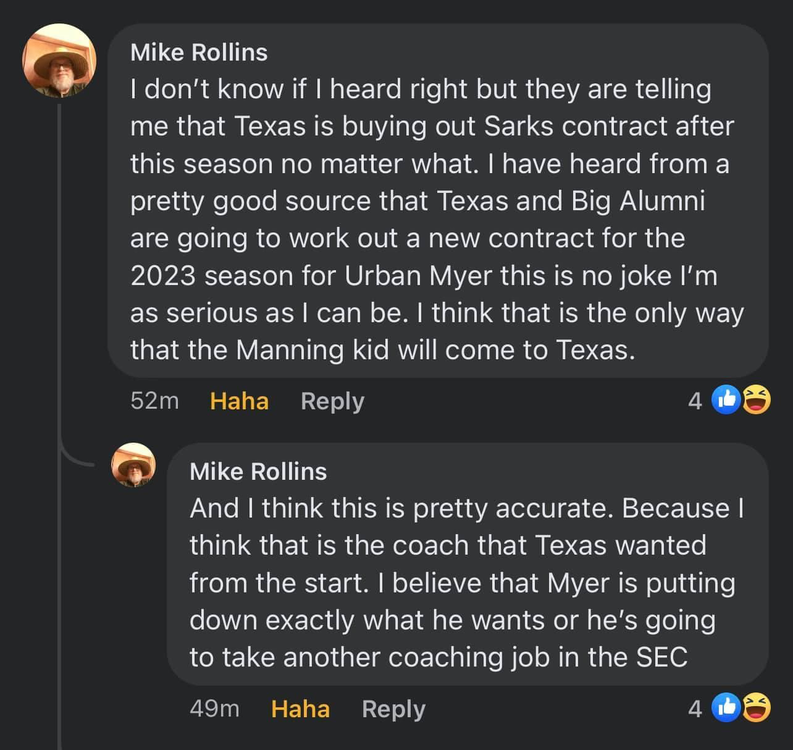Click the blue Like reaction icon on the reply
This screenshot has width=793, height=750.
[x=725, y=709]
